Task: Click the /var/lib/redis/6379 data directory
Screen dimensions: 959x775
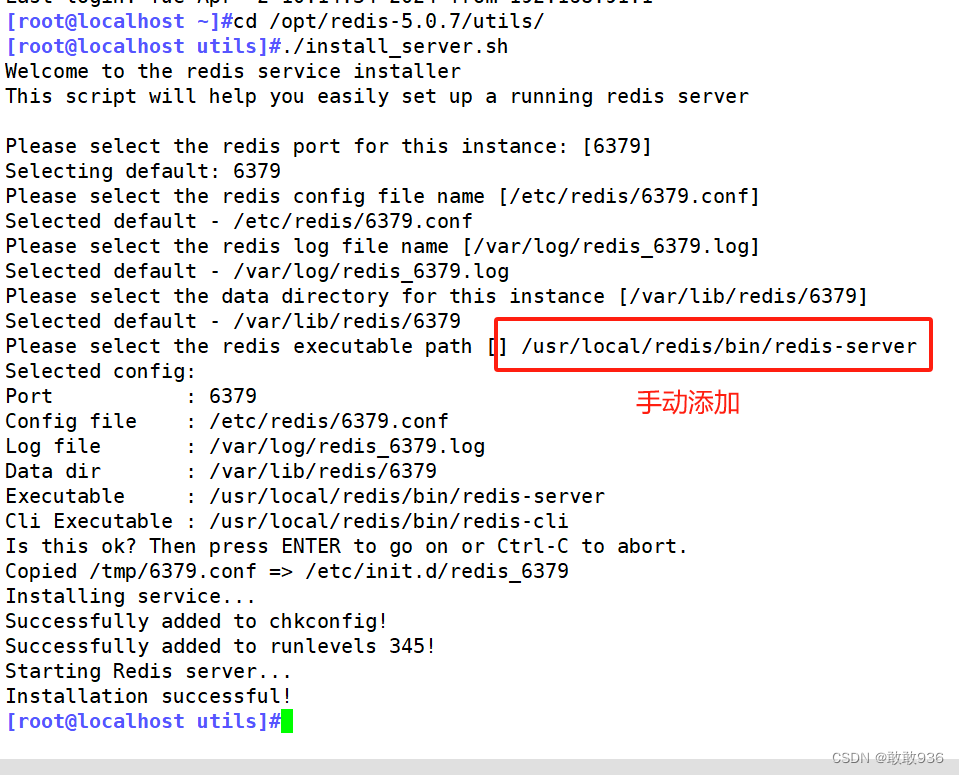Action: click(x=324, y=470)
